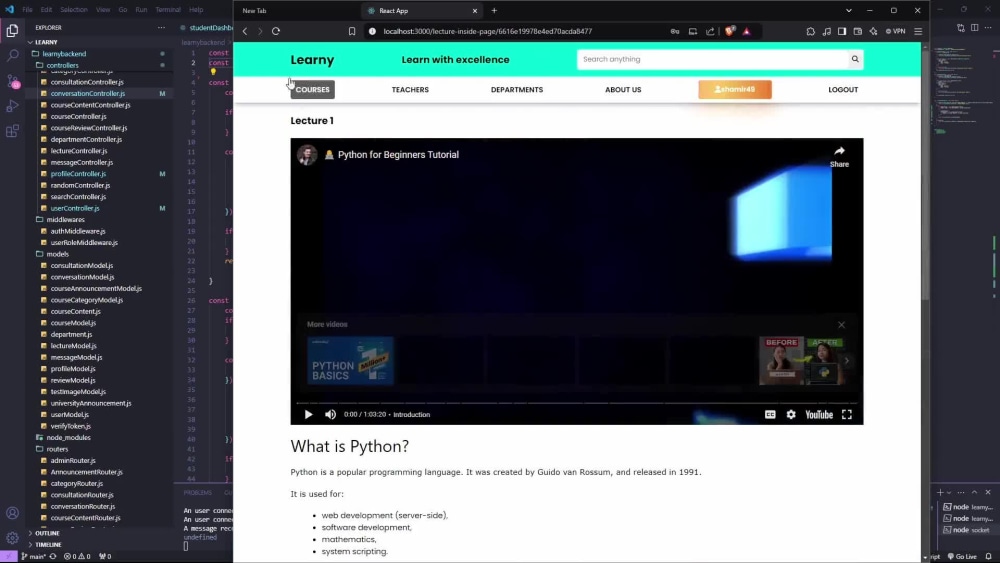Open Terminal menu in VS Code

(168, 10)
